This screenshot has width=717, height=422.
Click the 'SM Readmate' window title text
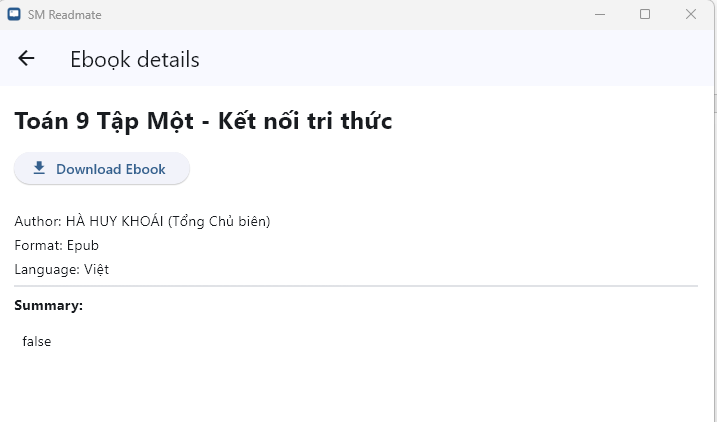64,15
